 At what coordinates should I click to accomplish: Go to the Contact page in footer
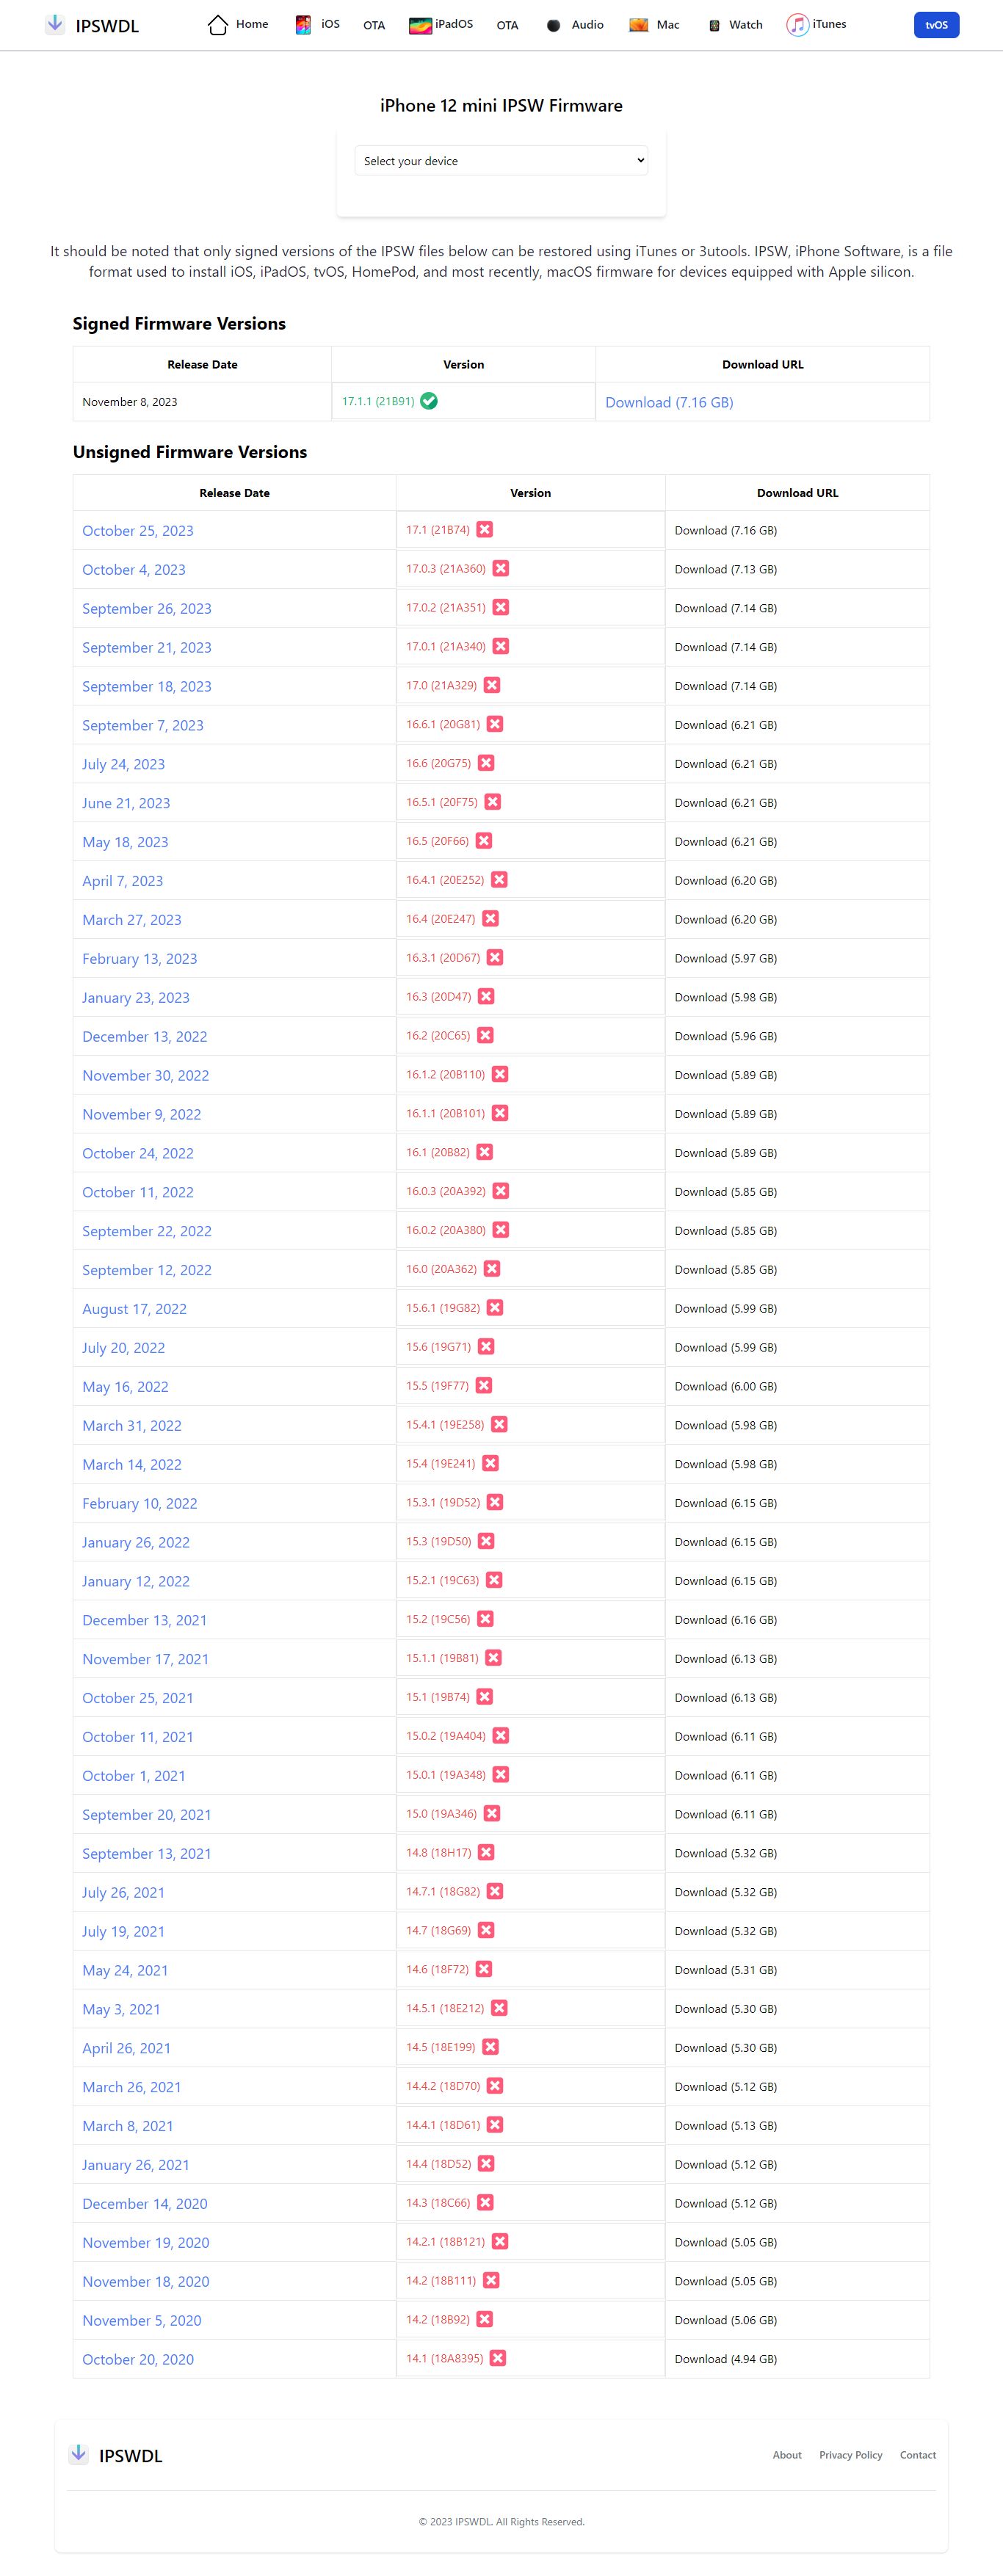coord(917,2455)
